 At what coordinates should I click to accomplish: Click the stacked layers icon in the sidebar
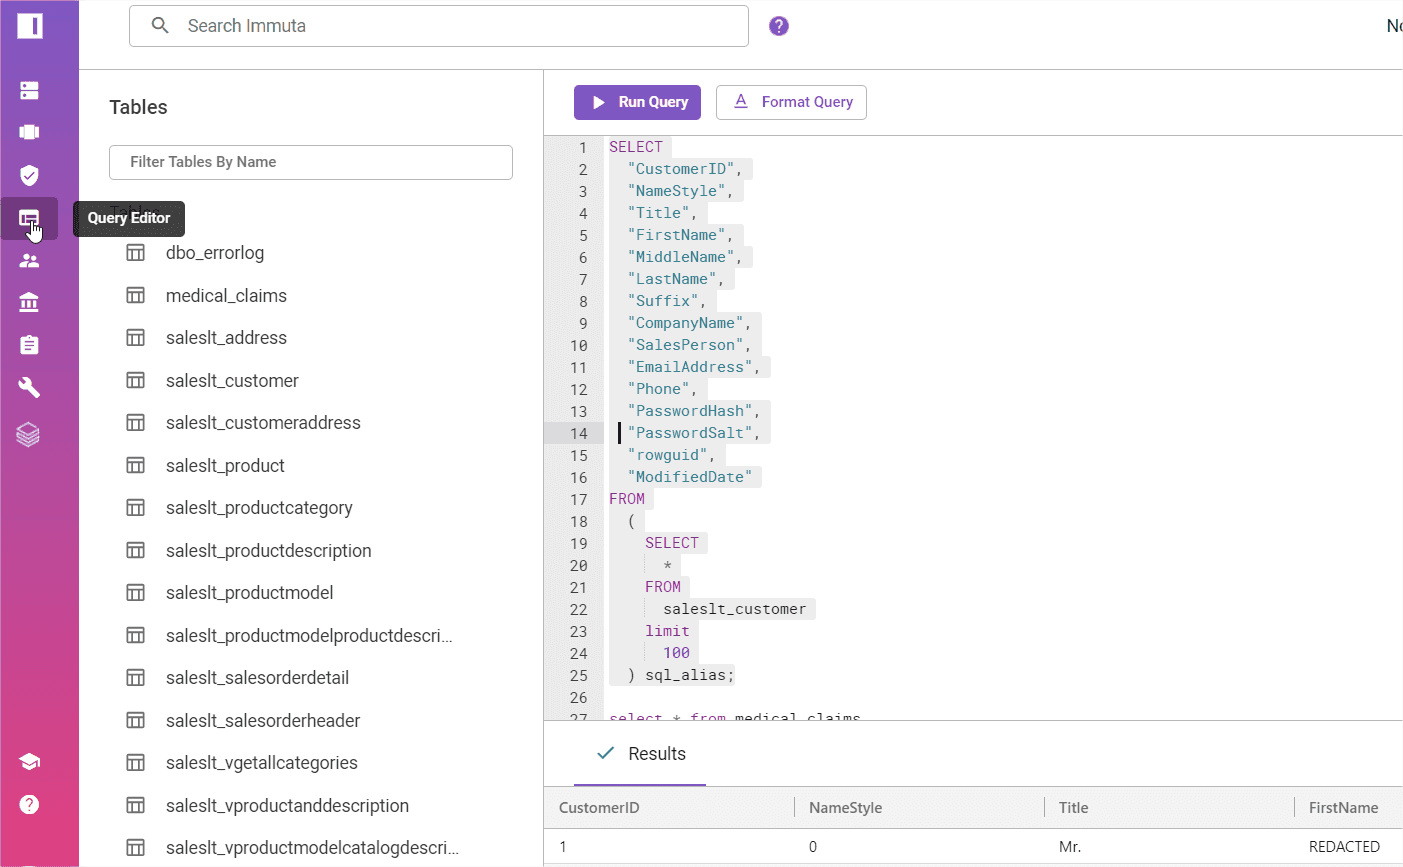click(27, 433)
